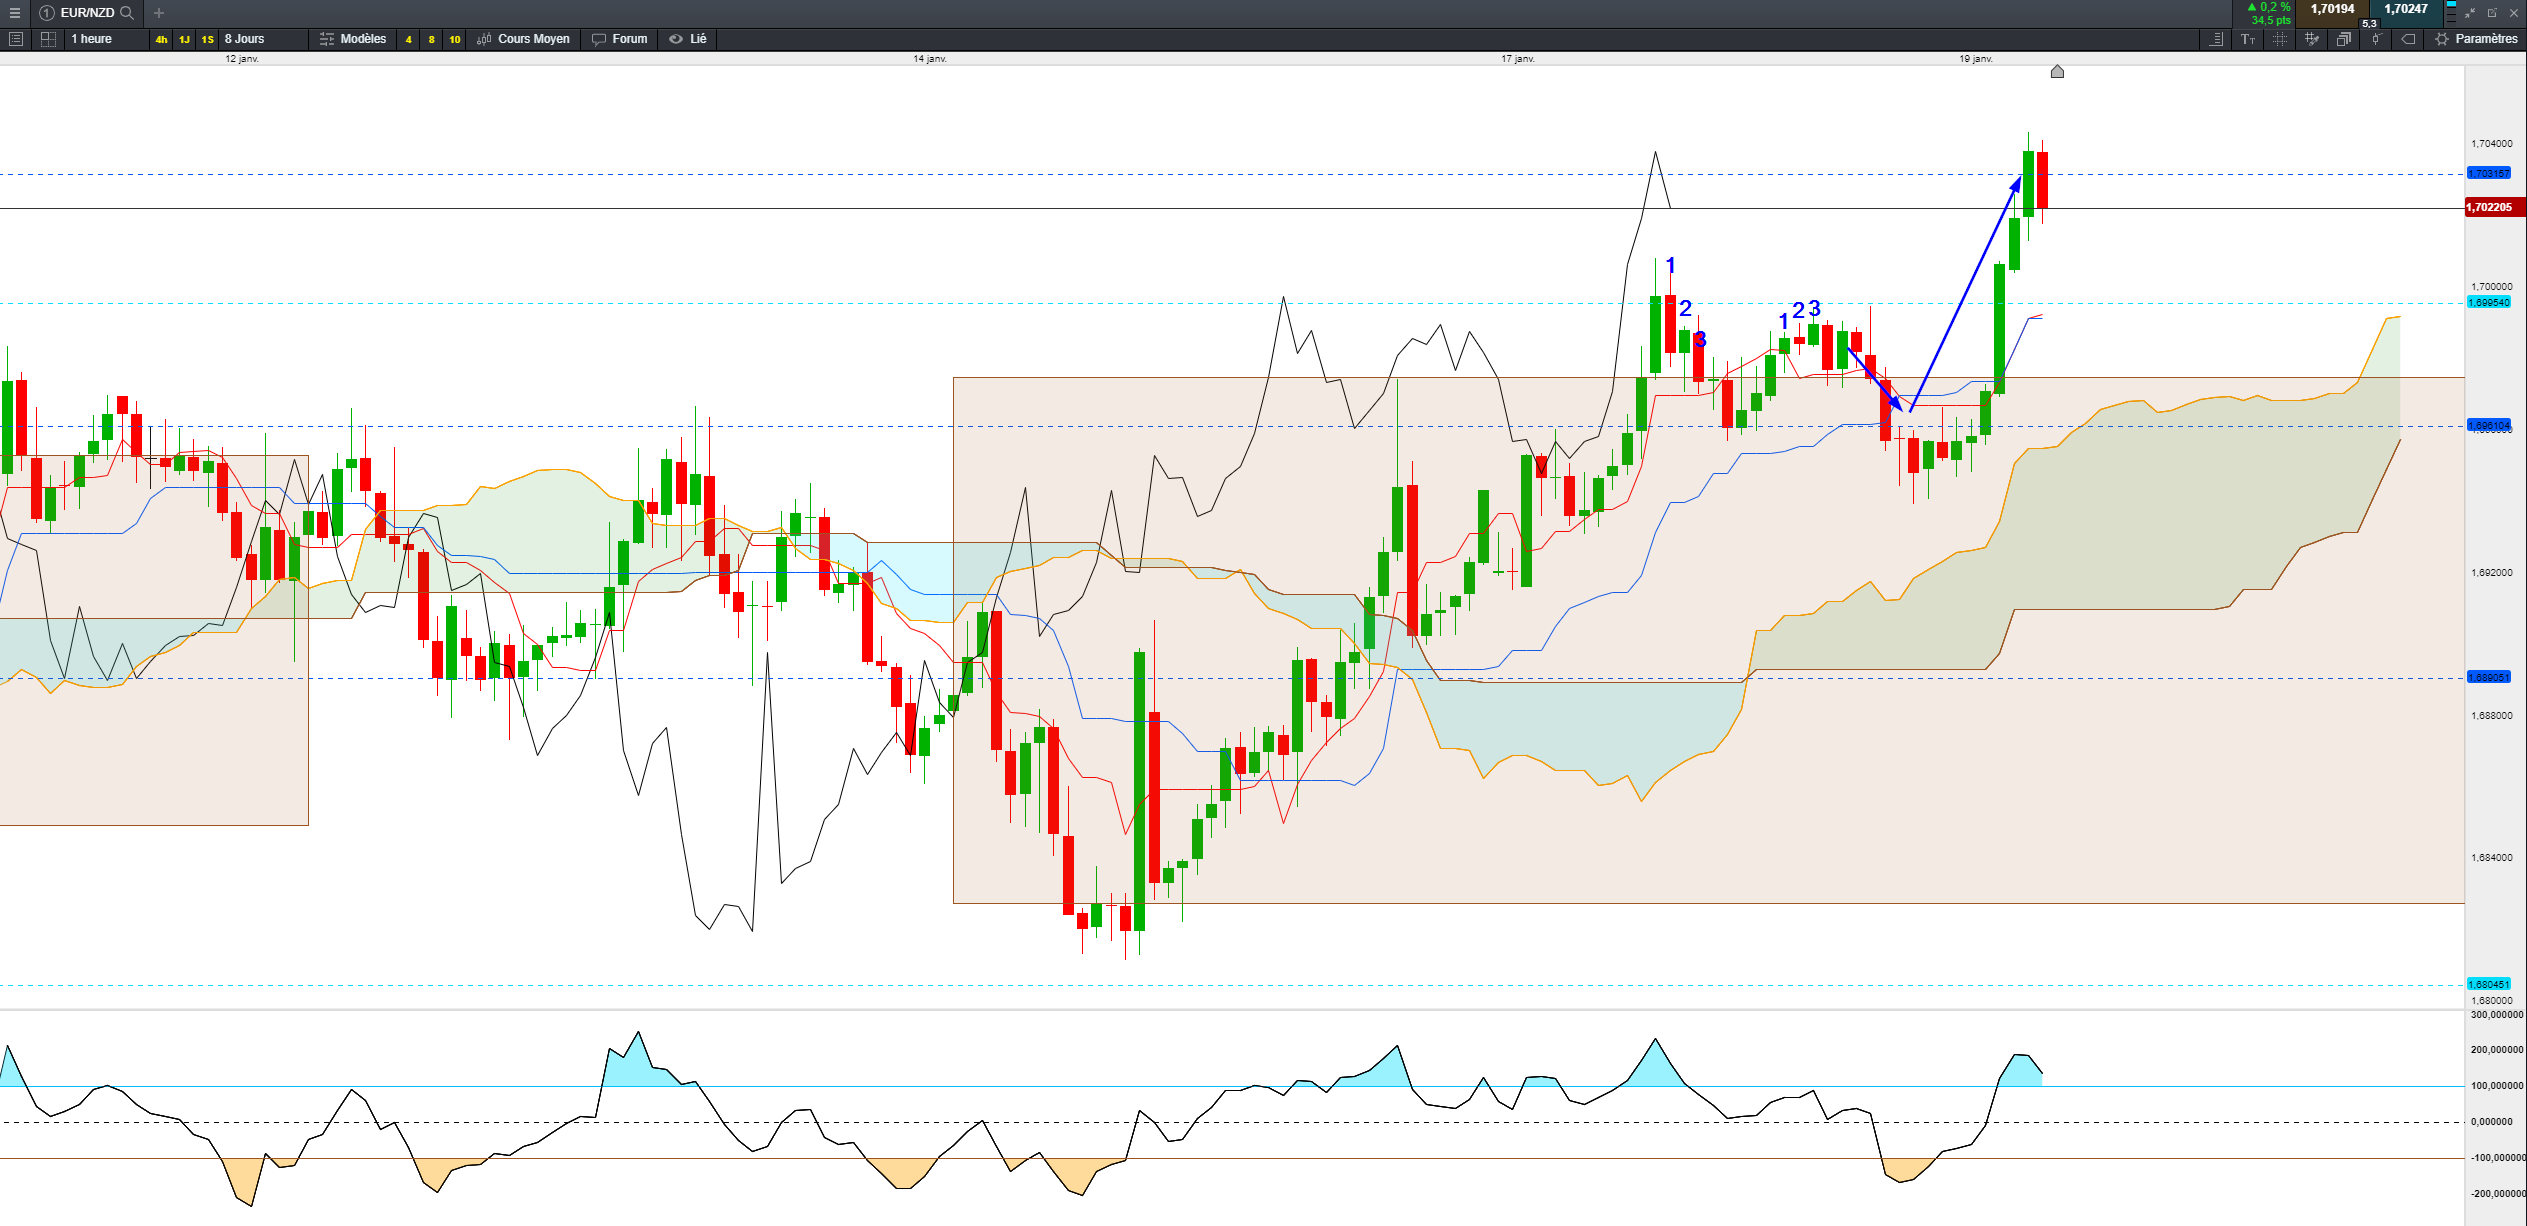Image resolution: width=2527 pixels, height=1226 pixels.
Task: Click the 1,704000 price axis value
Action: pyautogui.click(x=2491, y=144)
